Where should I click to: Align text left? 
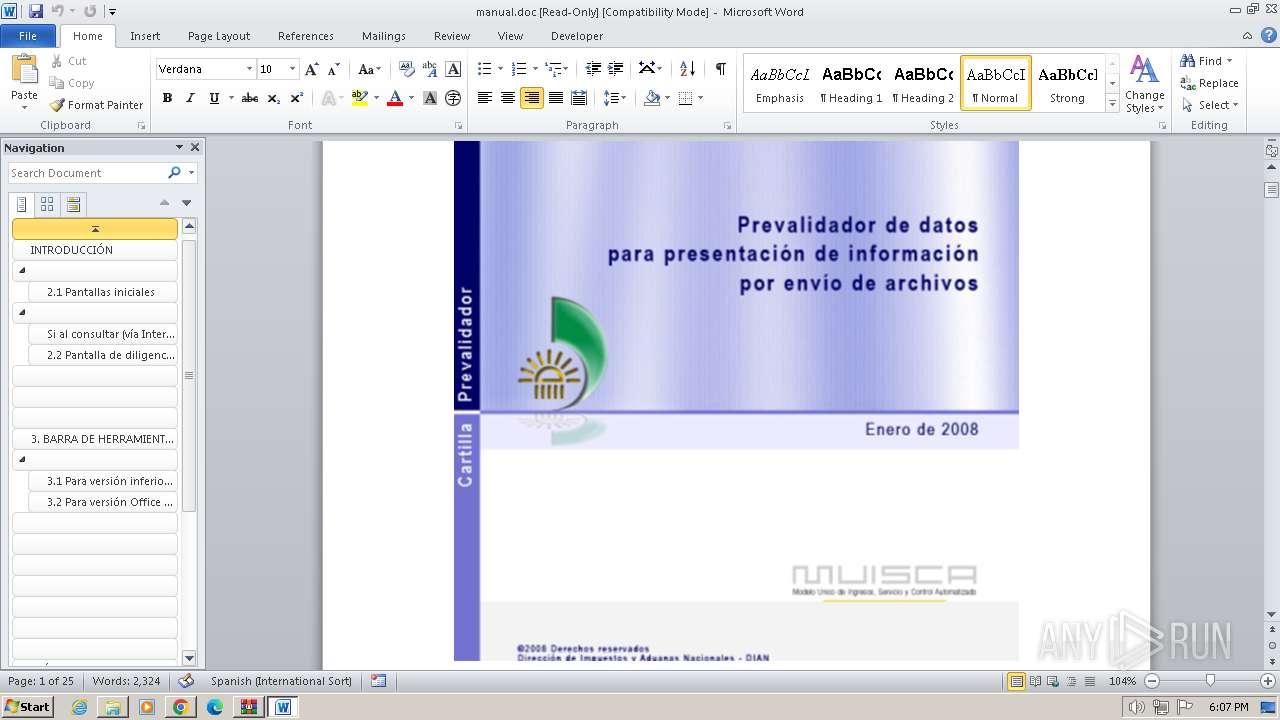coord(484,98)
